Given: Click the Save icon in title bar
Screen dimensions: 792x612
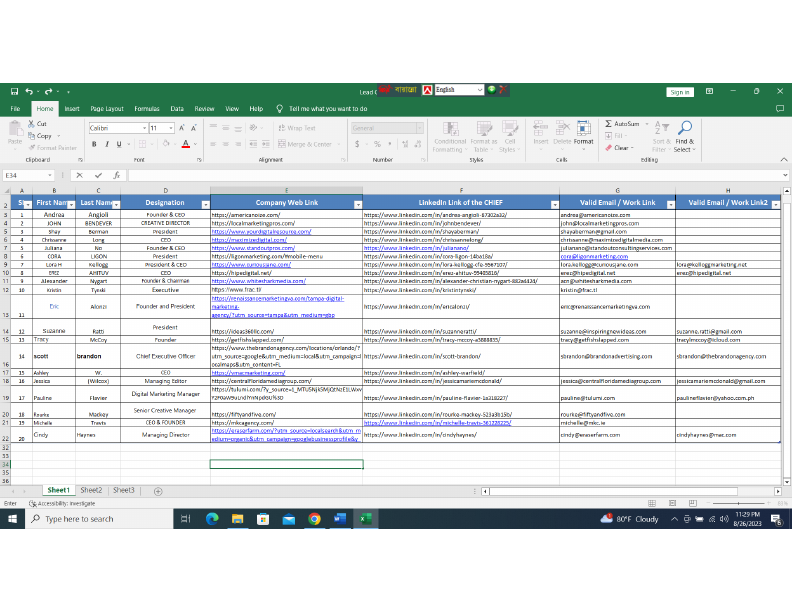Looking at the screenshot, I should (x=14, y=91).
